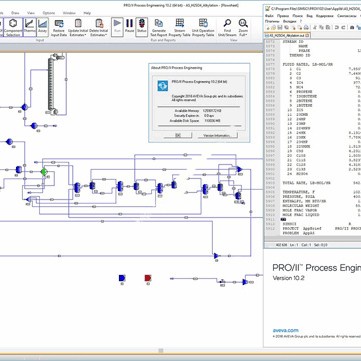Click Redo icon in editor toolbar
Viewport: 361px width, 361px height.
coord(343,27)
